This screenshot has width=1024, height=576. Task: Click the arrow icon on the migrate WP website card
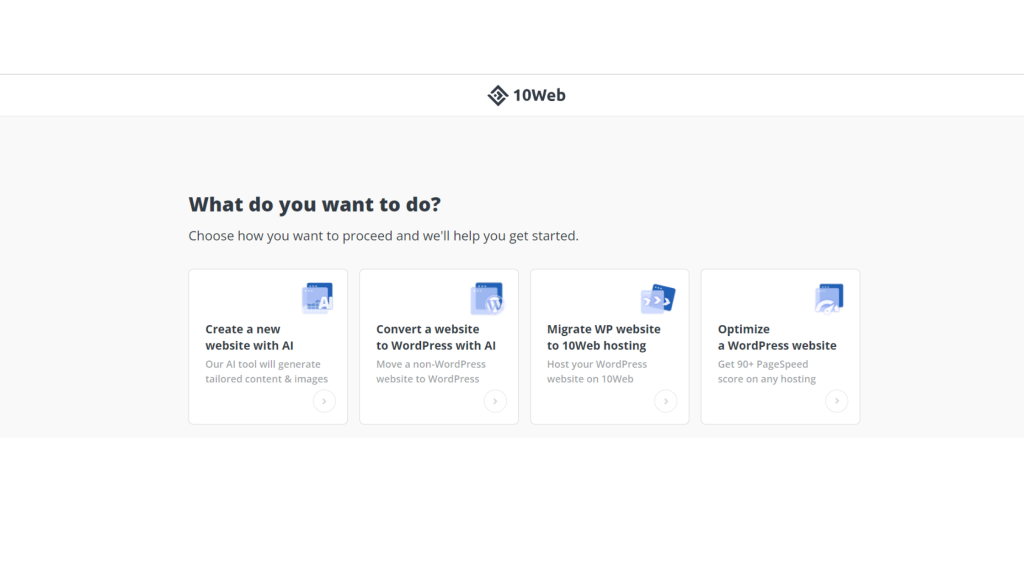(666, 401)
